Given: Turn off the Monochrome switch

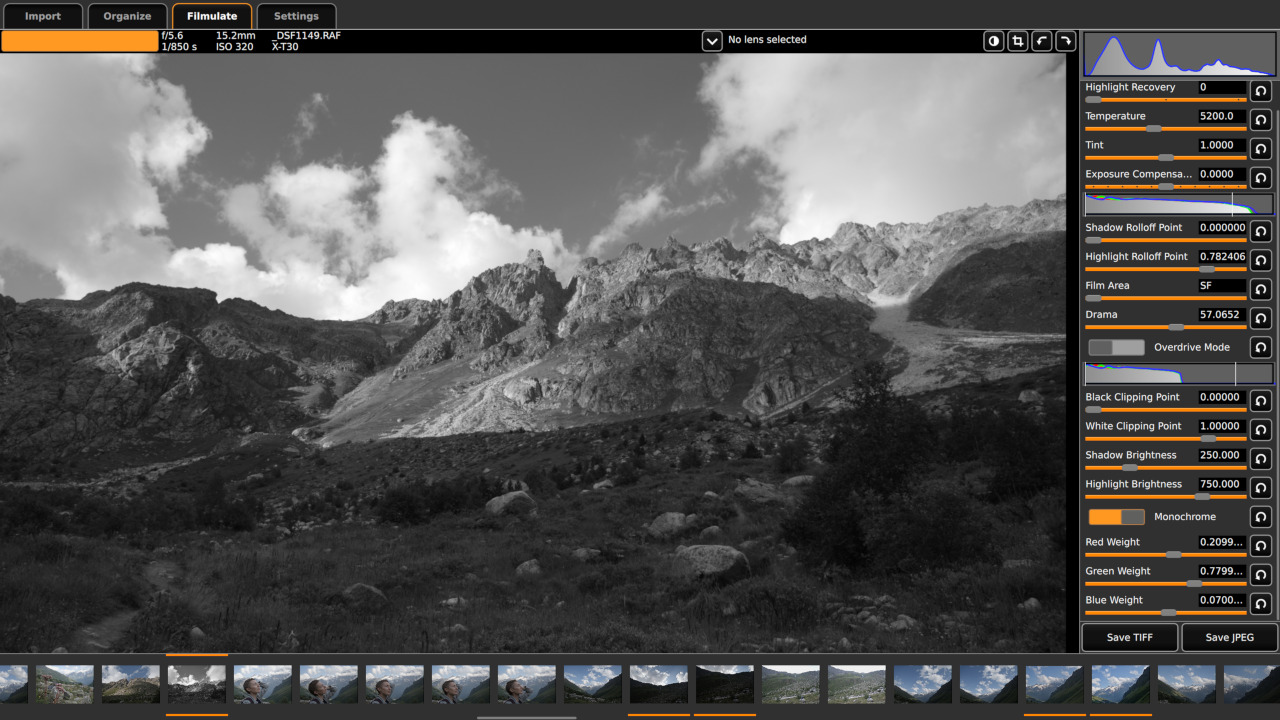Looking at the screenshot, I should (x=1116, y=517).
